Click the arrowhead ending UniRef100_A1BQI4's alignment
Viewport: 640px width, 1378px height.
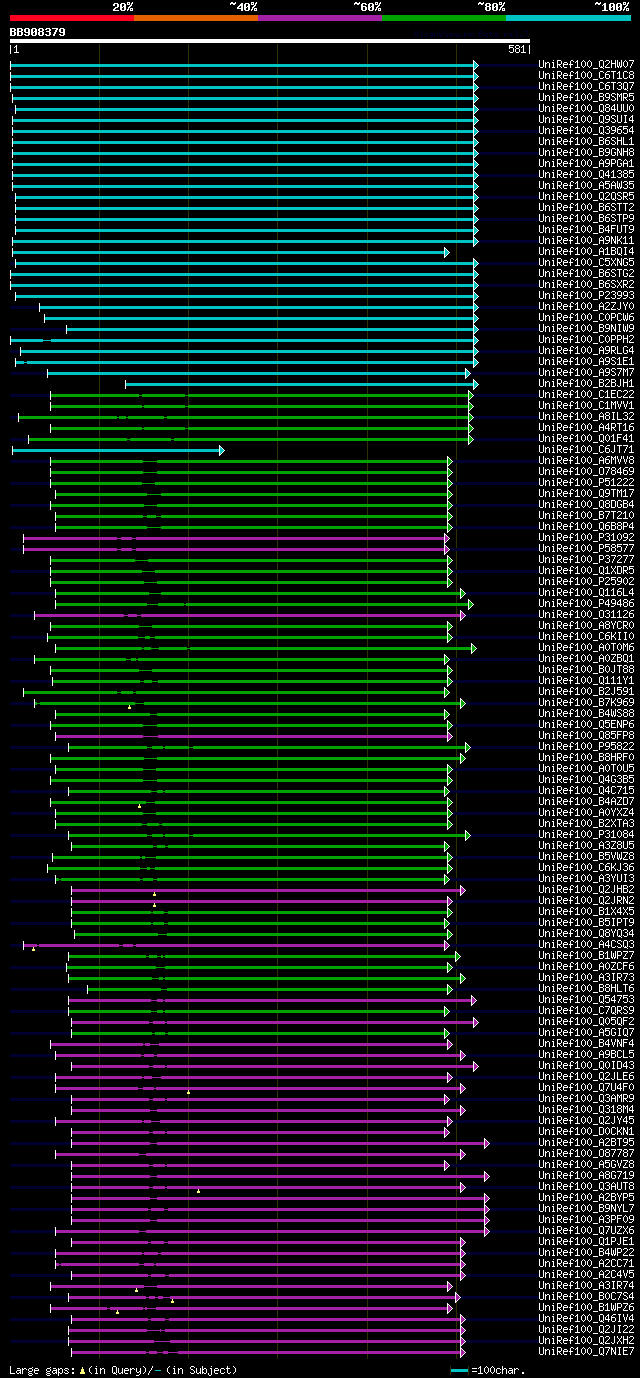447,252
